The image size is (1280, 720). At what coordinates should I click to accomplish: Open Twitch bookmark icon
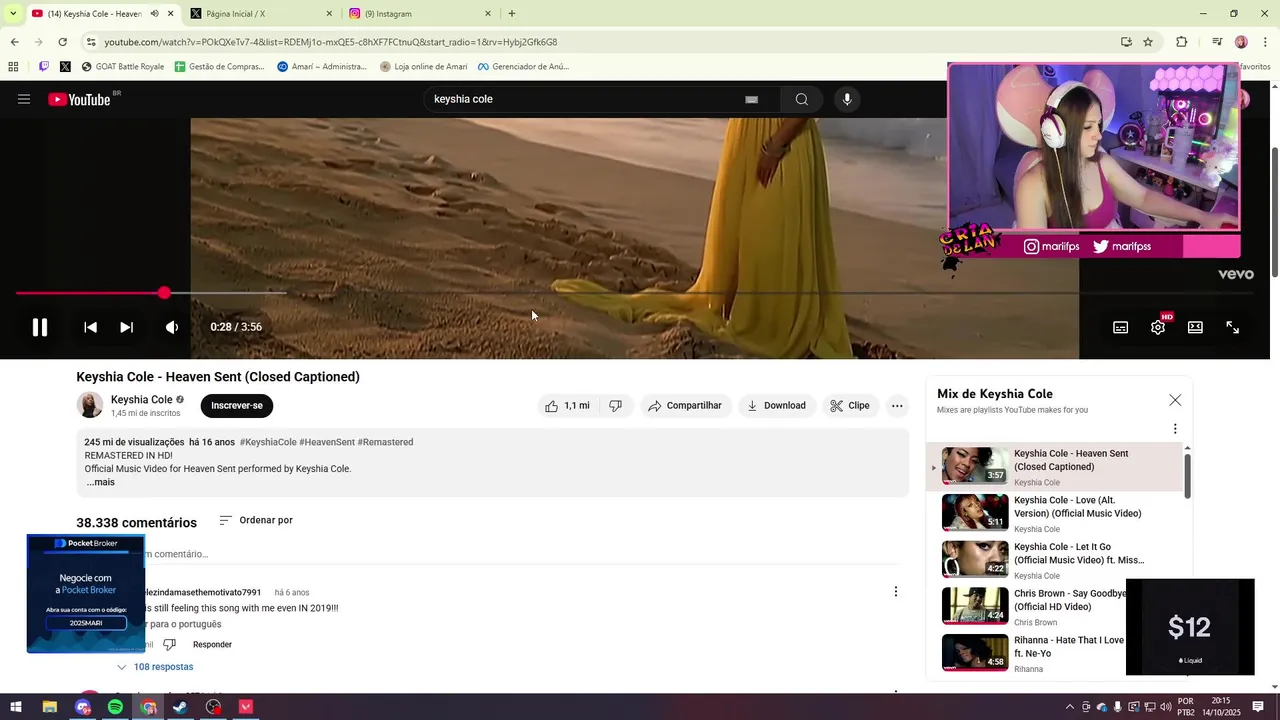[44, 67]
